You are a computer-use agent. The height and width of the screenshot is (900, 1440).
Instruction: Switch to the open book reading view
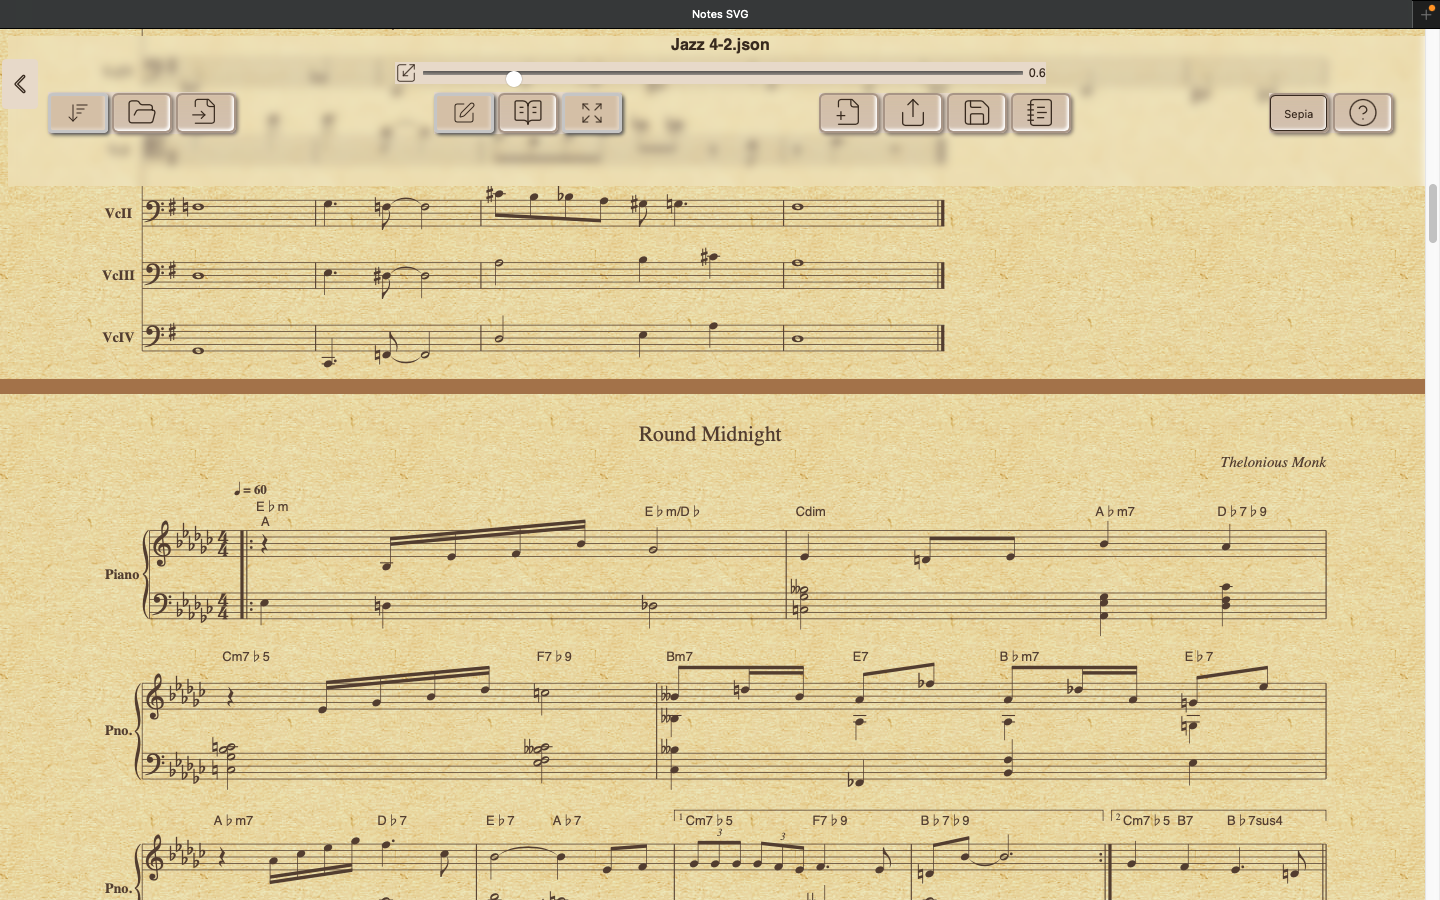528,113
